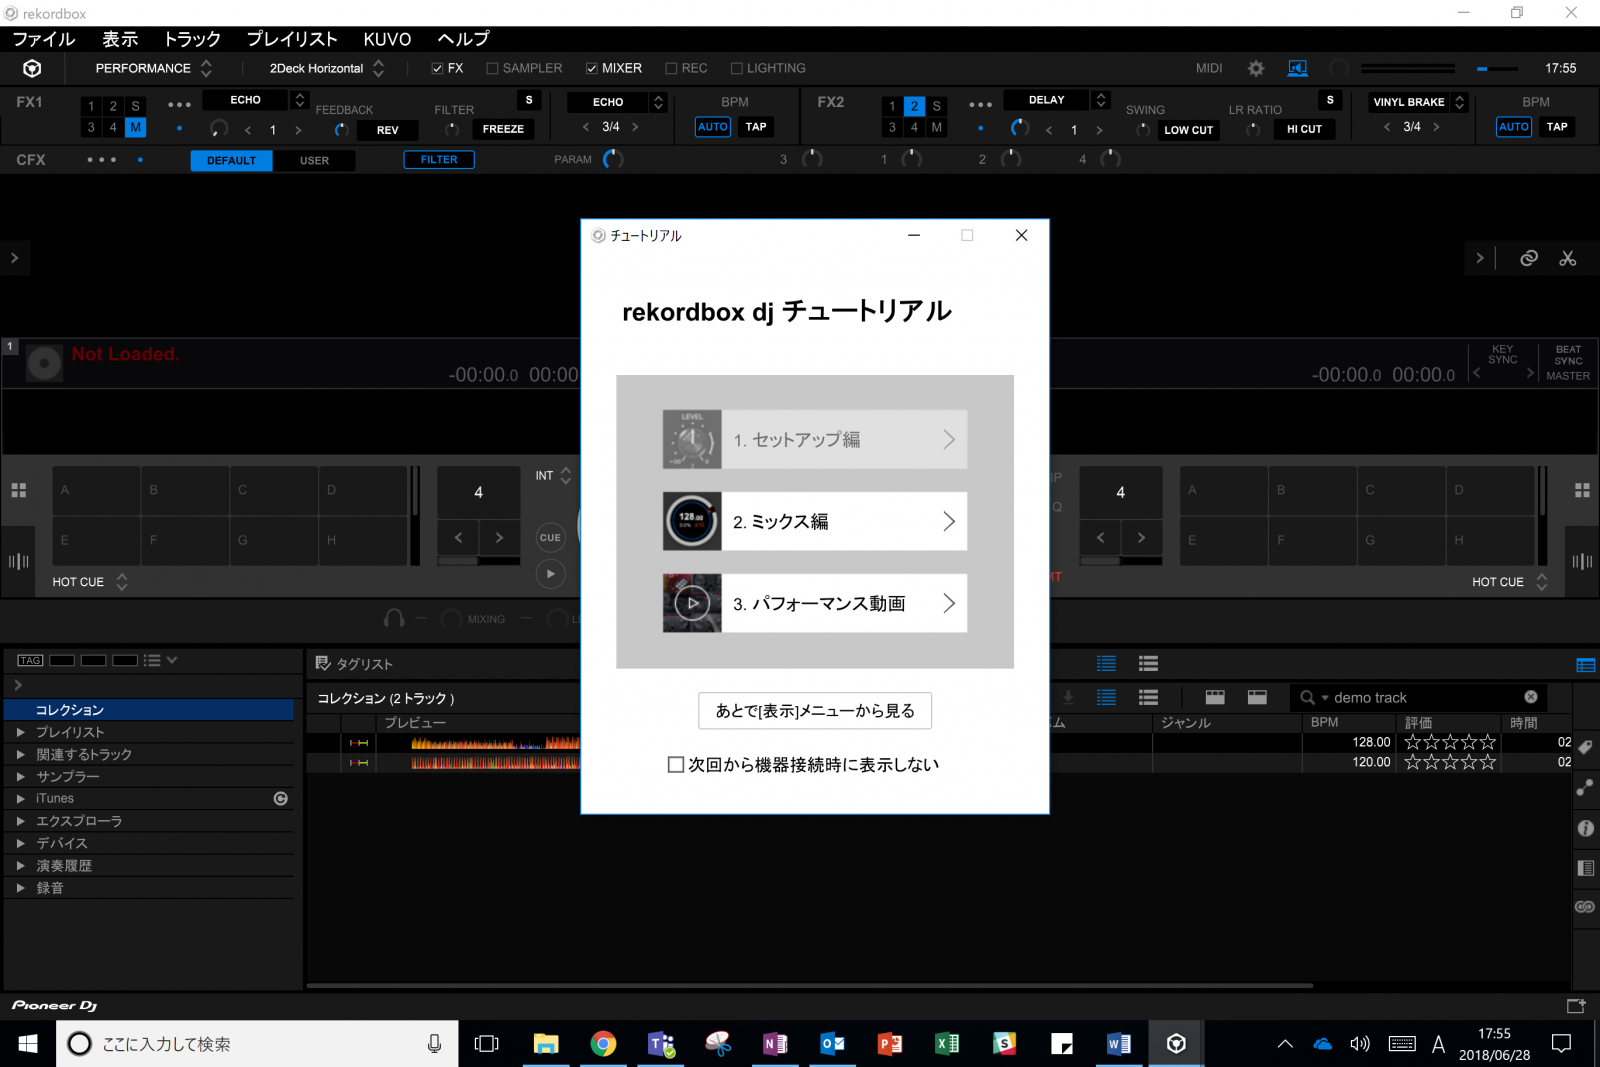Open the 表示 menu
The width and height of the screenshot is (1600, 1067).
click(x=120, y=39)
